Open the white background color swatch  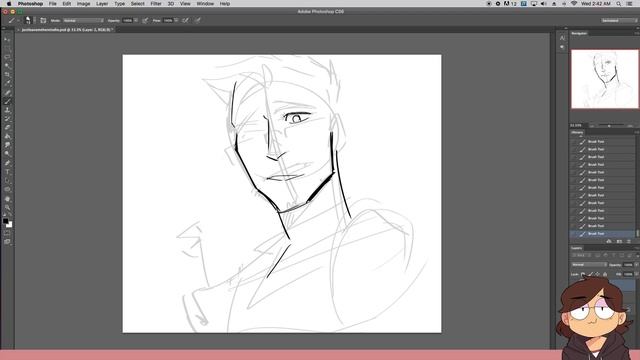pyautogui.click(x=10, y=226)
